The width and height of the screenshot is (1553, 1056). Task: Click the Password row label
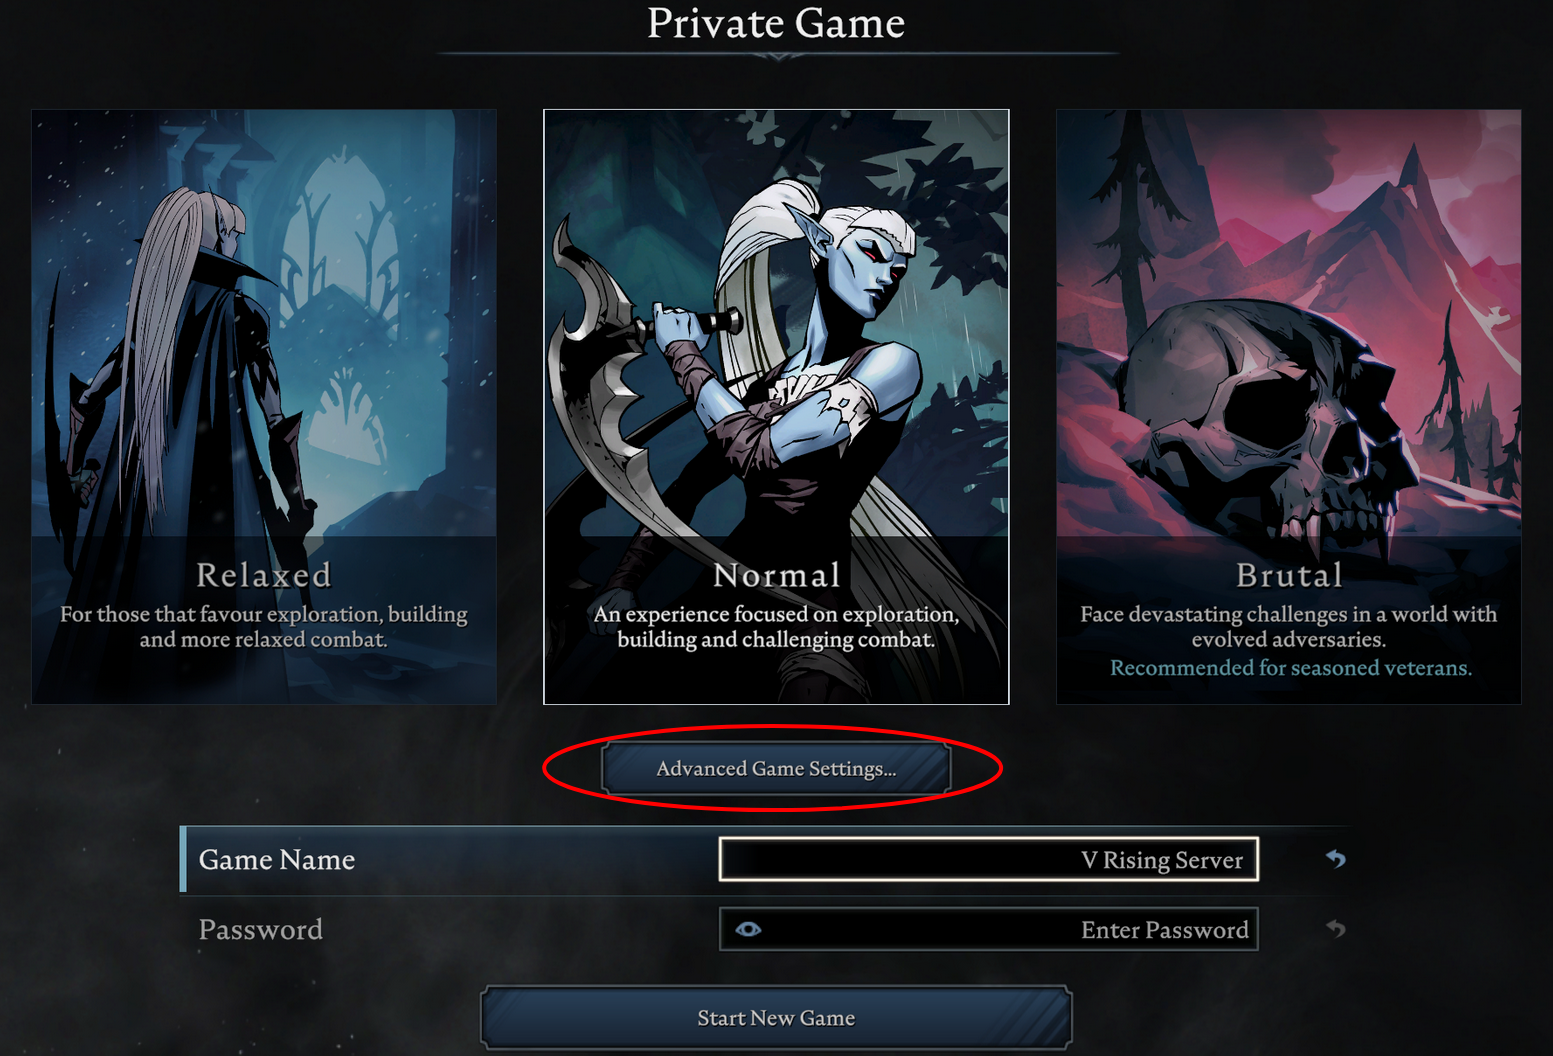tap(261, 930)
